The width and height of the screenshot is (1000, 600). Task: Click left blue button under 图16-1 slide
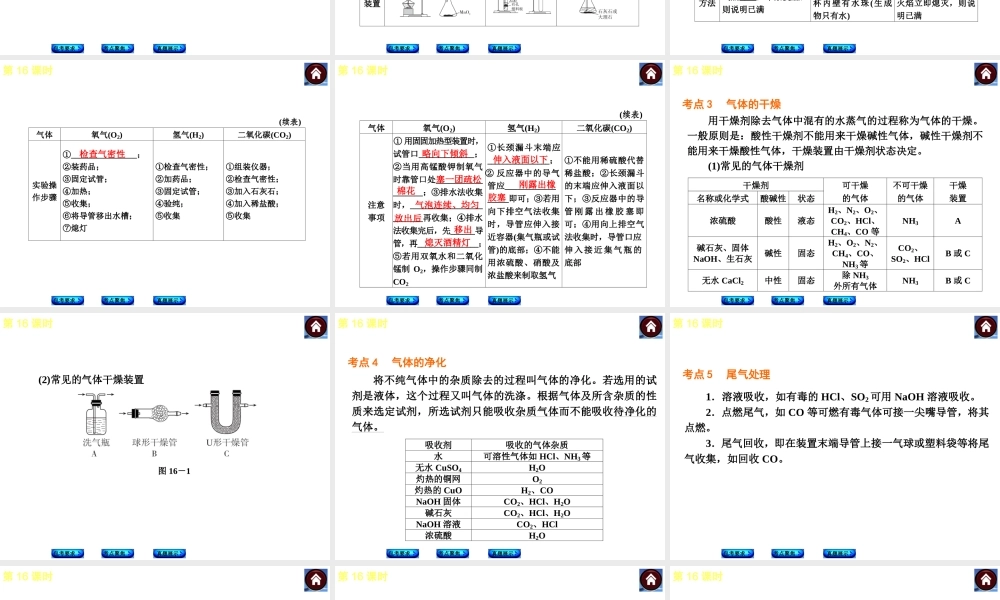68,553
